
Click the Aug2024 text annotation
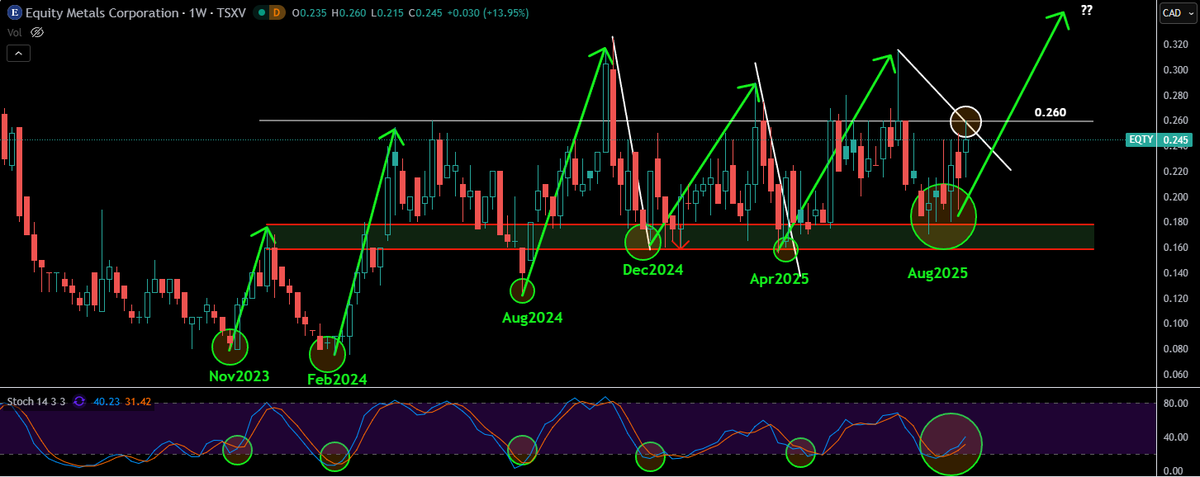[532, 318]
